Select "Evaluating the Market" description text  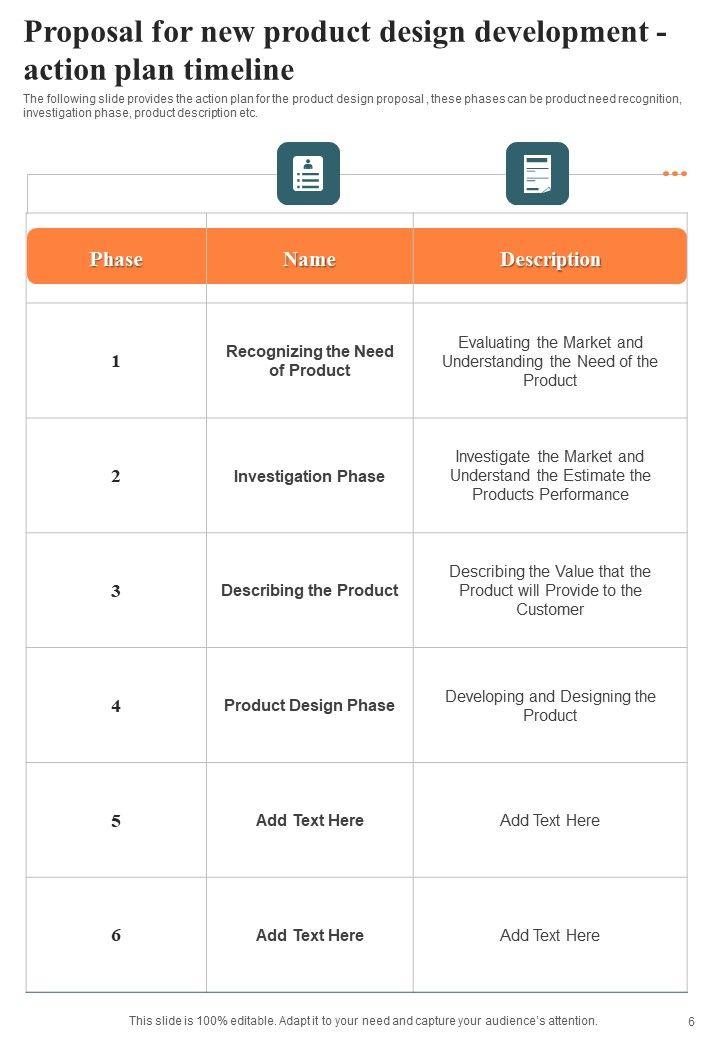coord(550,361)
